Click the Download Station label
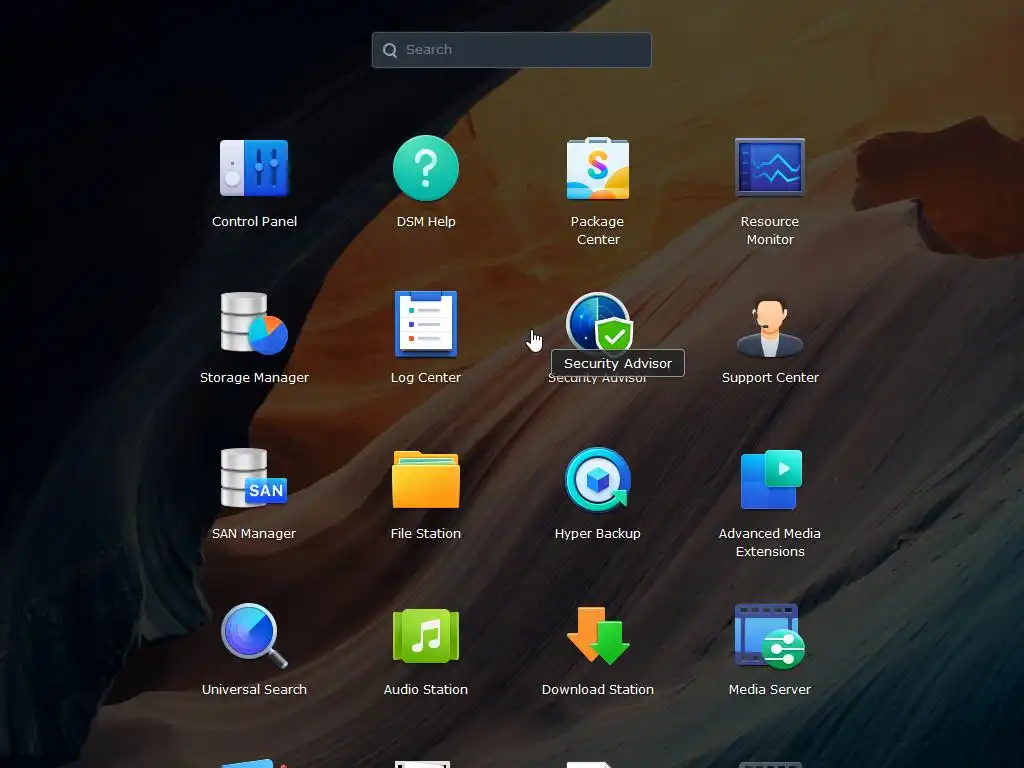The width and height of the screenshot is (1024, 768). pyautogui.click(x=598, y=690)
